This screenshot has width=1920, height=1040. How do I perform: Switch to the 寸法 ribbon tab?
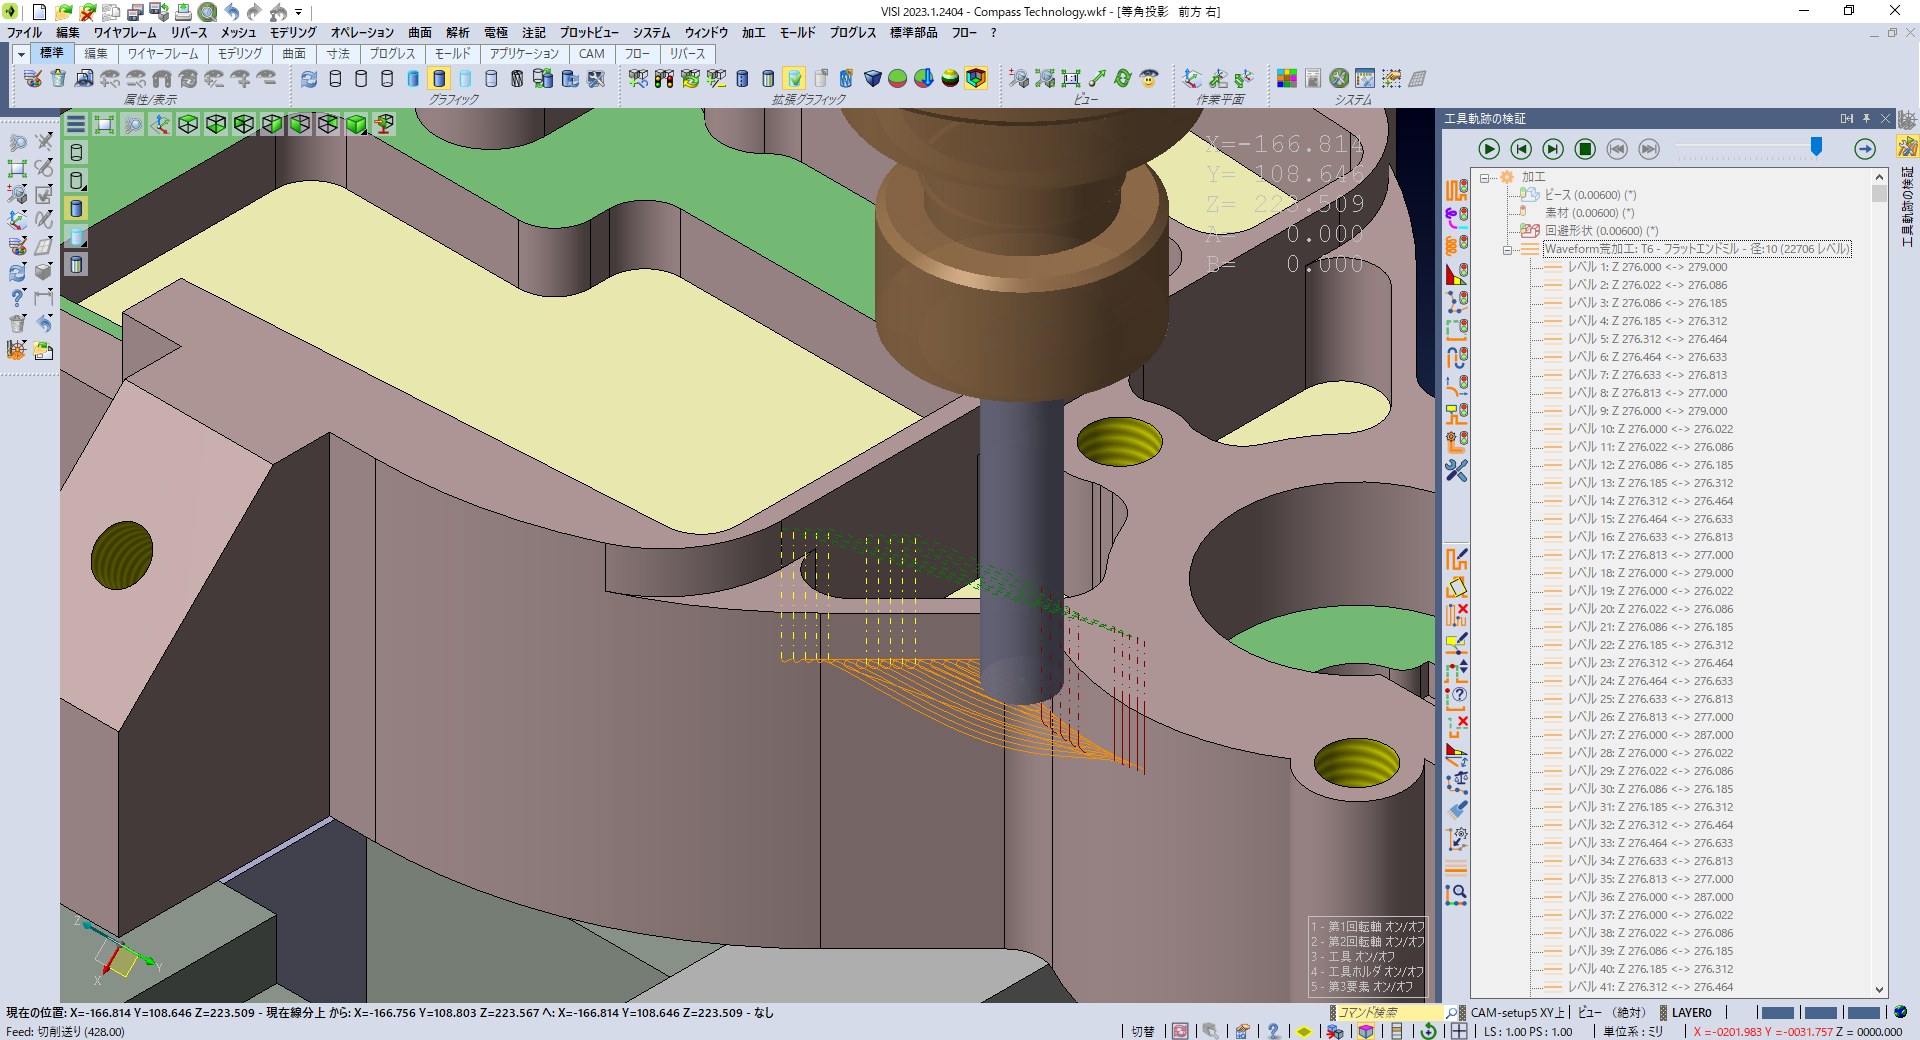(338, 54)
